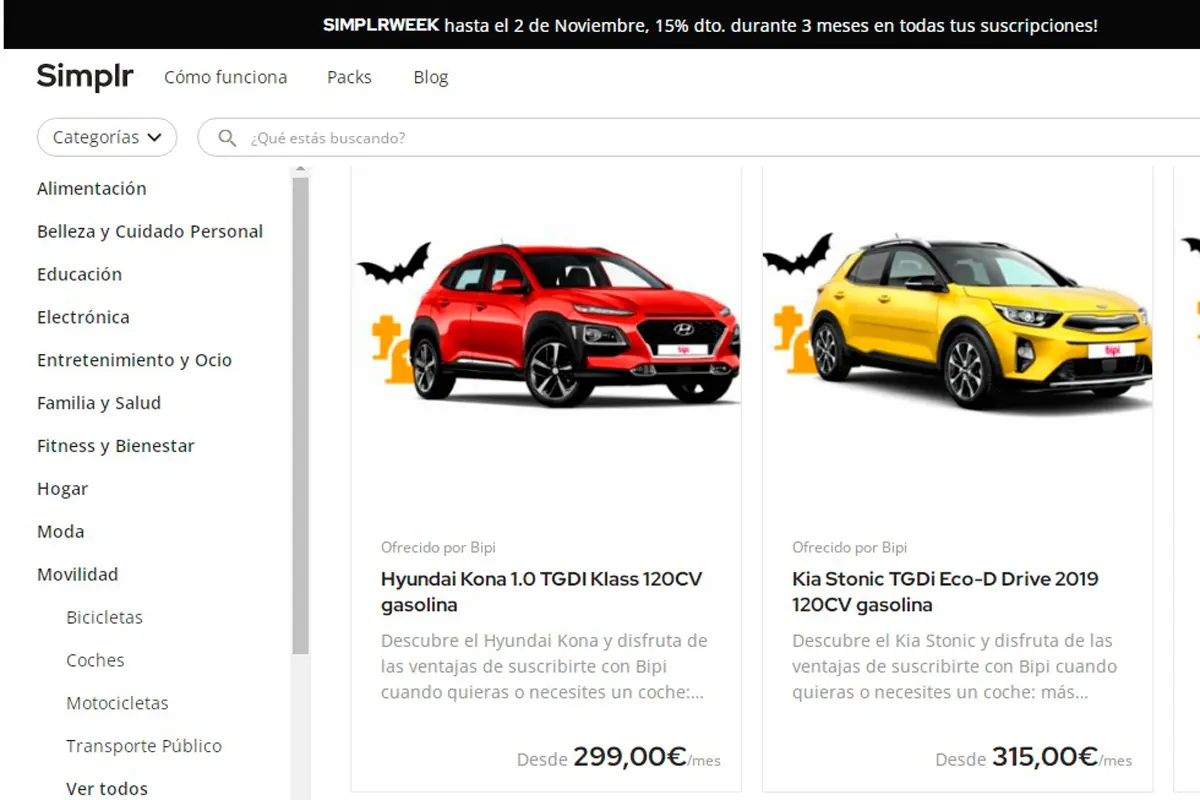Viewport: 1200px width, 800px height.
Task: Click Ofrecido por Bipi on Hyundai card
Action: (438, 547)
